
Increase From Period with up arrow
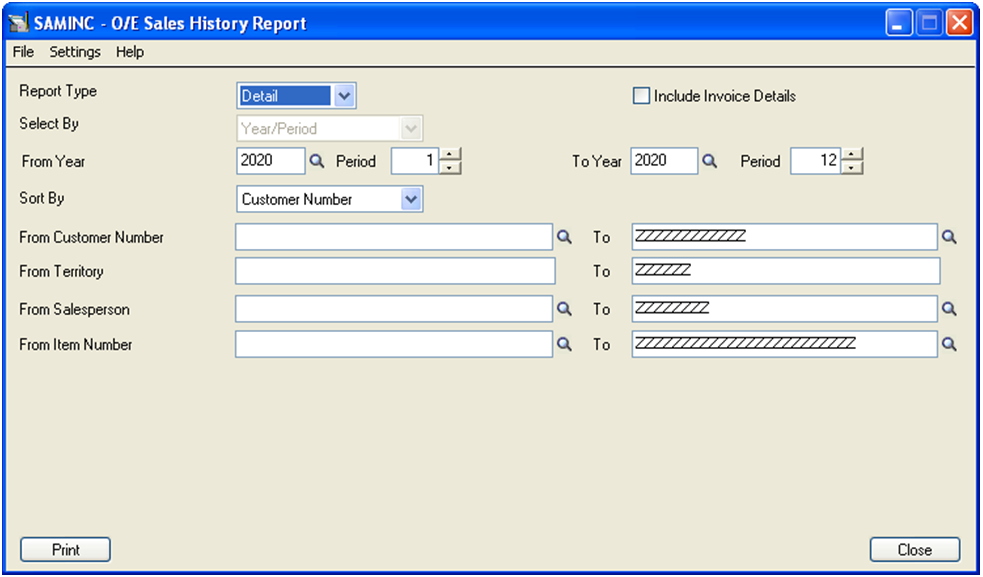450,154
